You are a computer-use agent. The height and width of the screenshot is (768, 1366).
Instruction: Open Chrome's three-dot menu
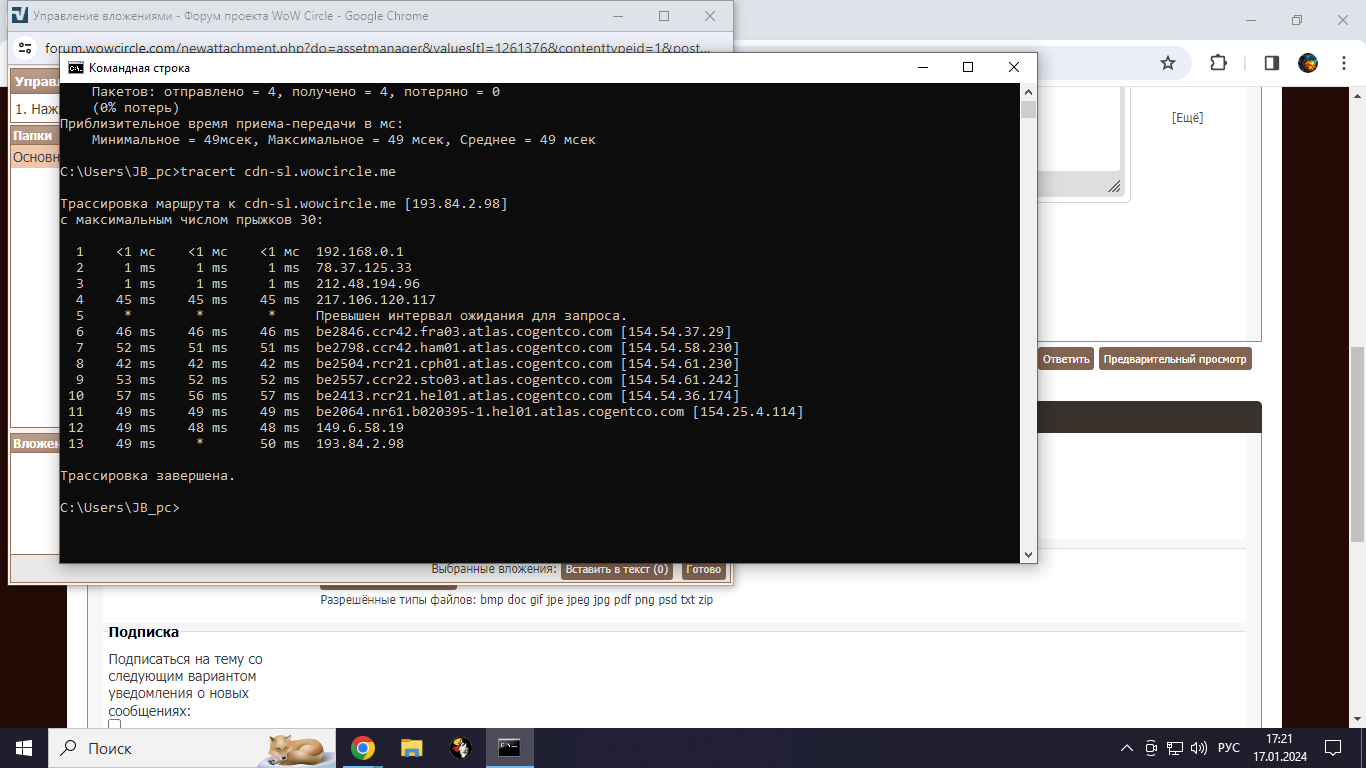point(1344,63)
